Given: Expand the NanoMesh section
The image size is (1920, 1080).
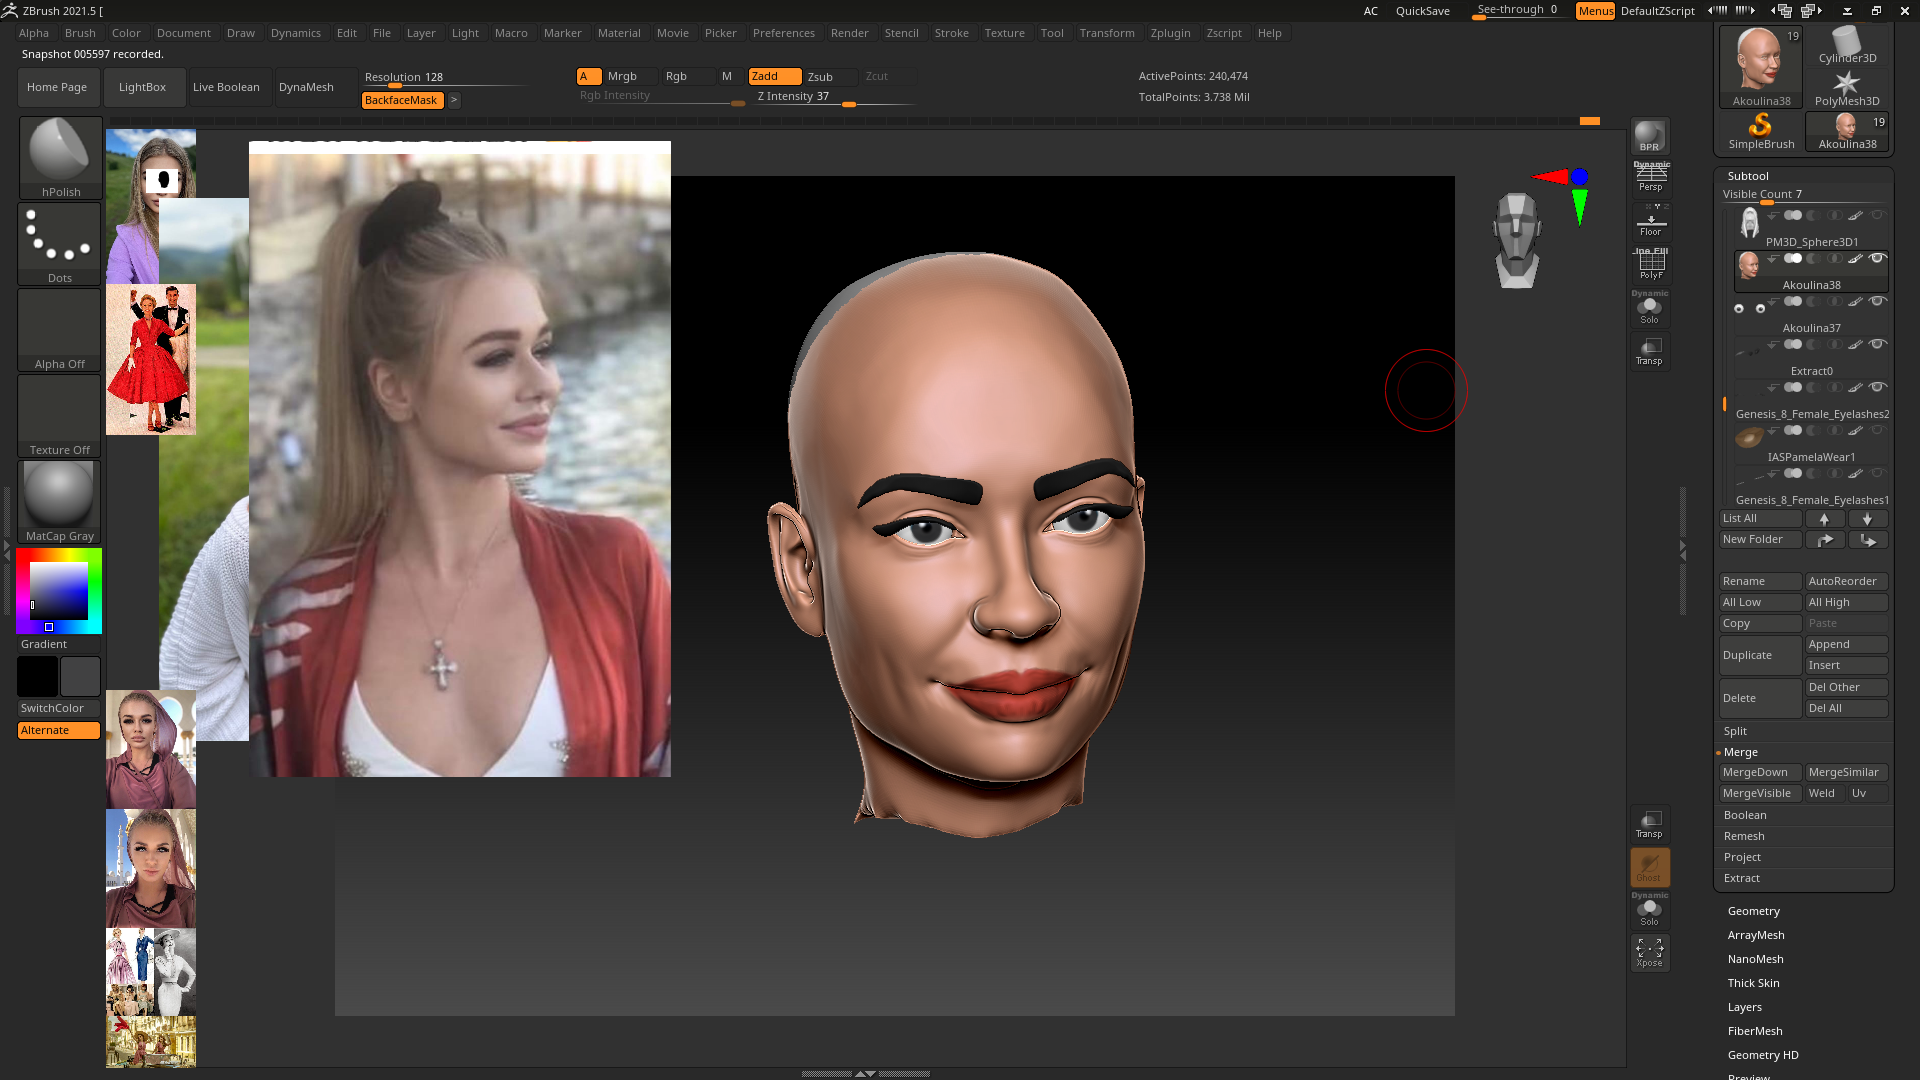Looking at the screenshot, I should tap(1755, 959).
